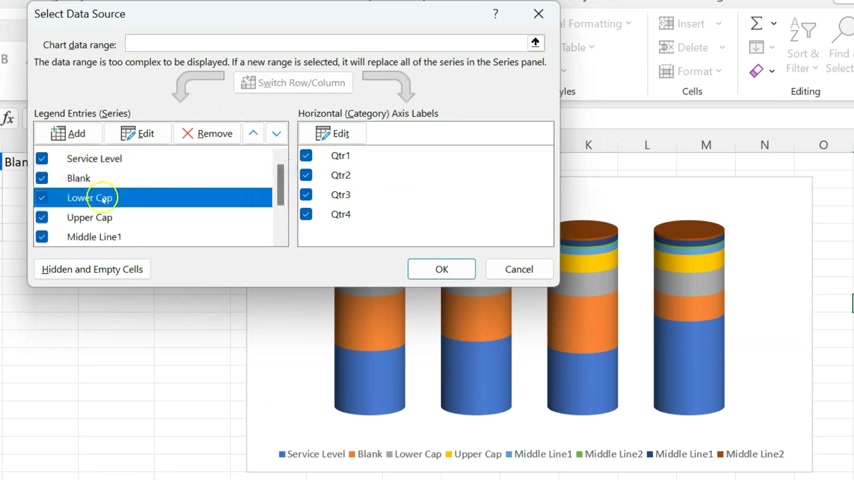Screen dimensions: 854x480
Task: Click the Fill down icon
Action: (x=756, y=47)
